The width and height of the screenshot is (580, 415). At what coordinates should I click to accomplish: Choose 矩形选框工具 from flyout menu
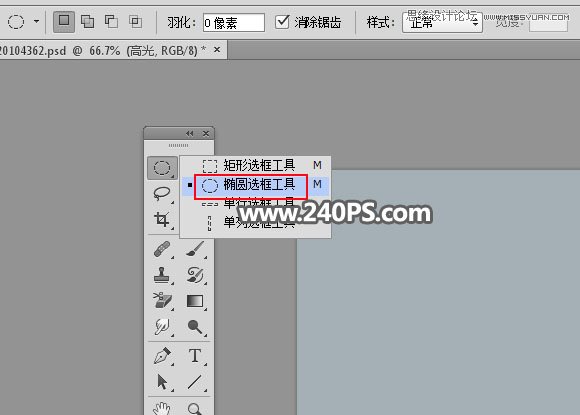click(x=255, y=165)
